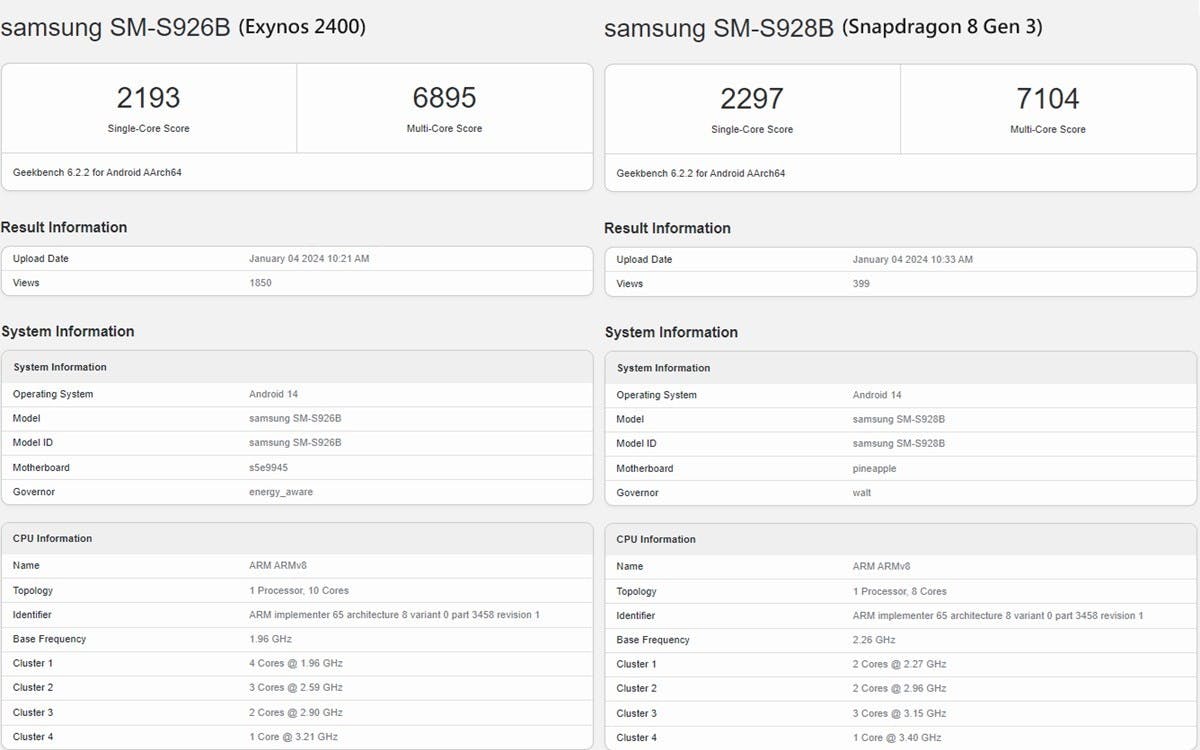Click the 2.26 GHz base frequency value
Image resolution: width=1200 pixels, height=750 pixels.
[874, 640]
